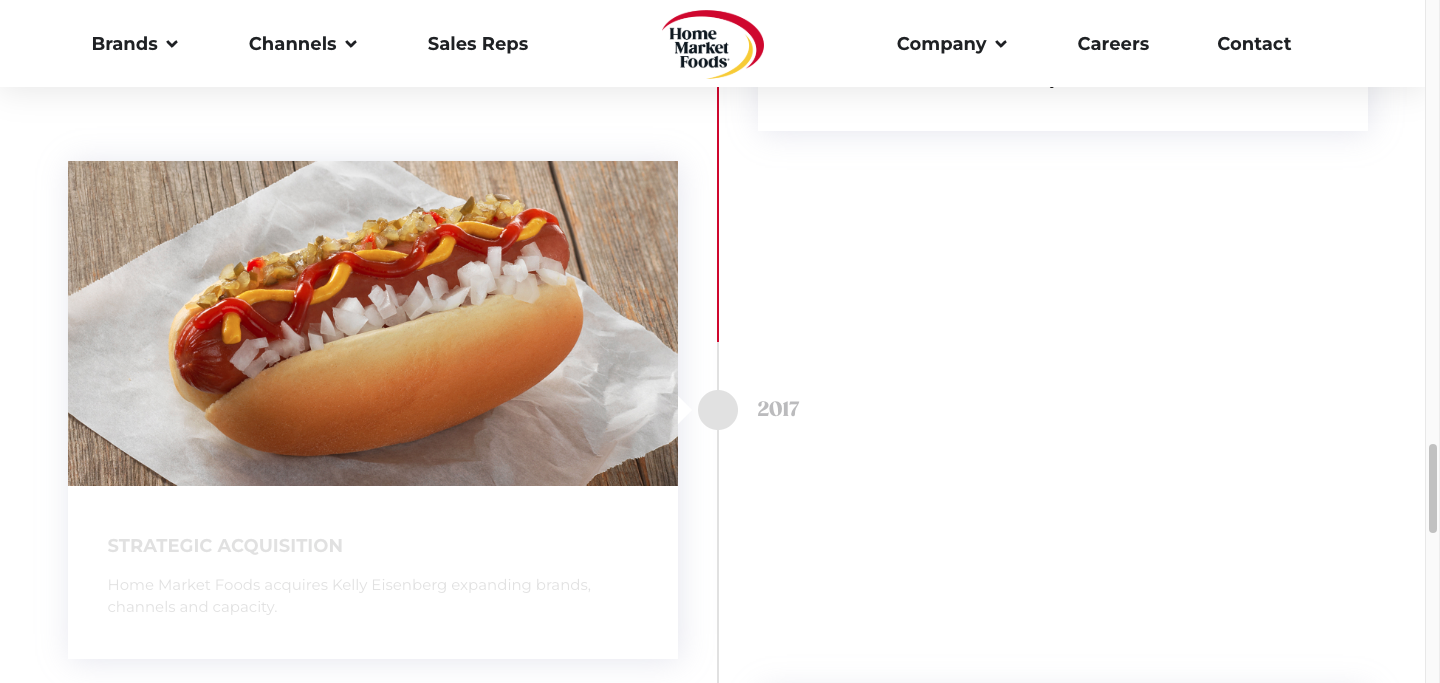Open the Brands menu
This screenshot has height=683, width=1440.
click(135, 44)
